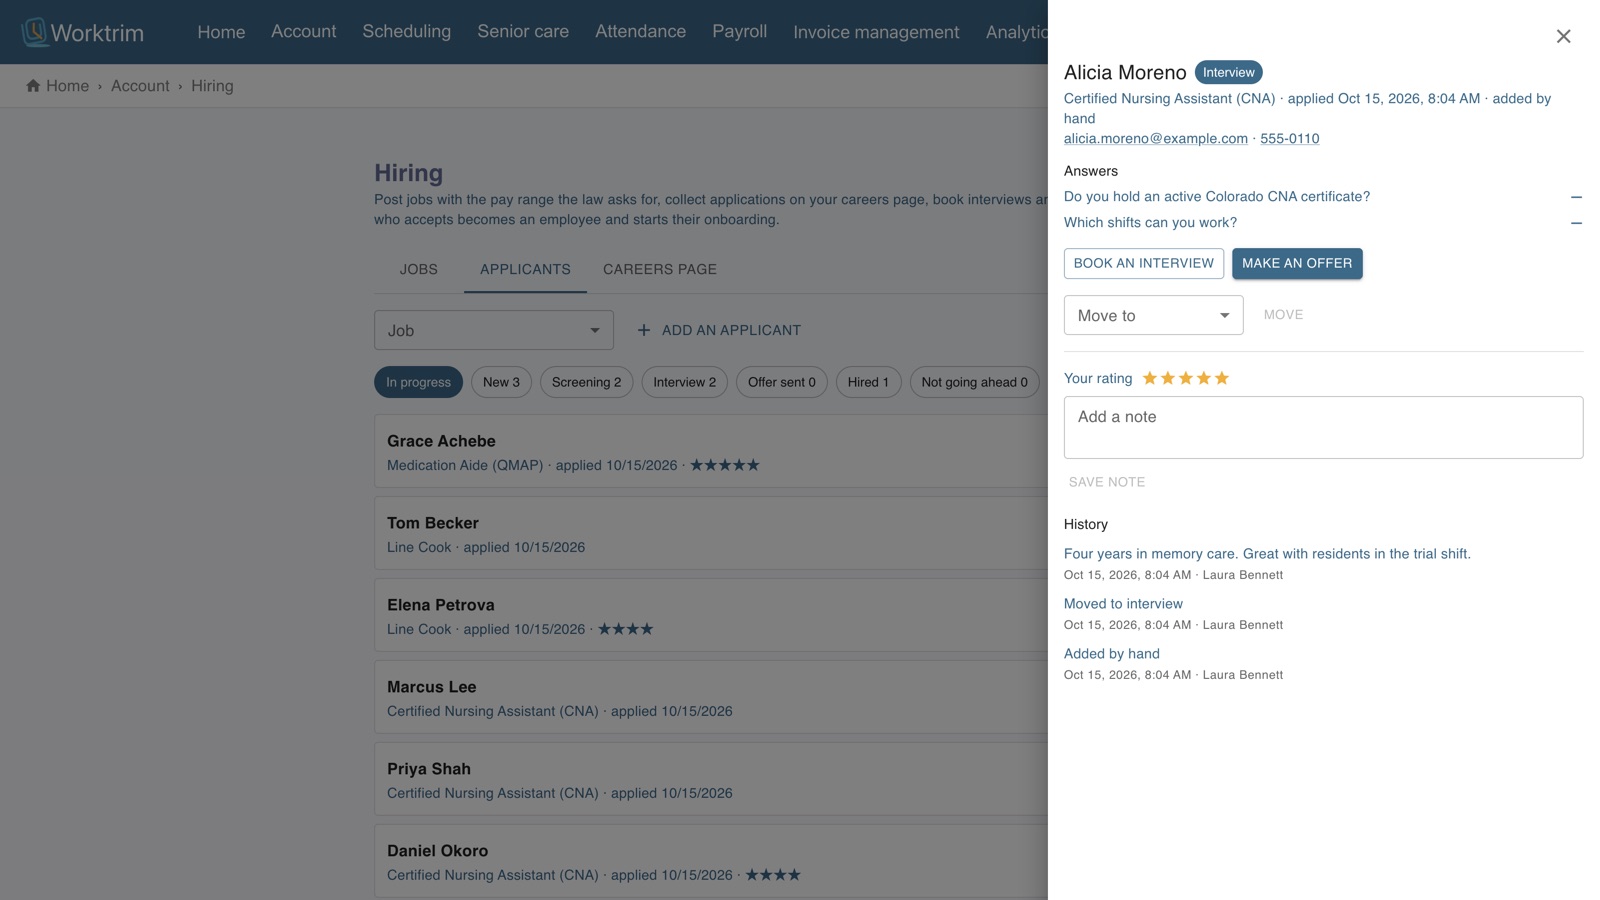Image resolution: width=1600 pixels, height=900 pixels.
Task: Click the Book an Interview button
Action: 1143,263
